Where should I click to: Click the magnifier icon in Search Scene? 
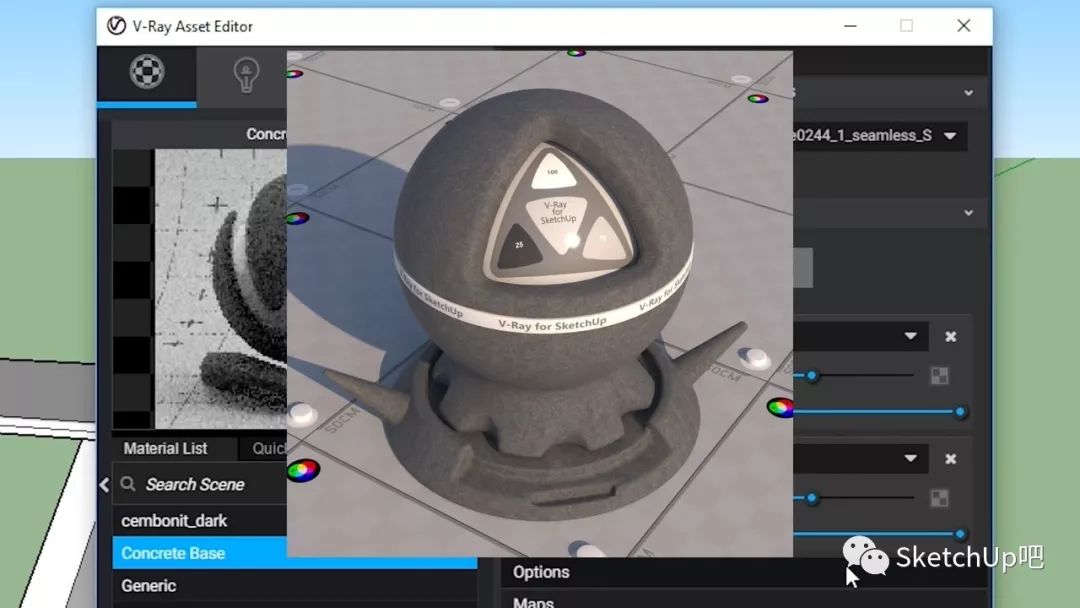tap(128, 485)
